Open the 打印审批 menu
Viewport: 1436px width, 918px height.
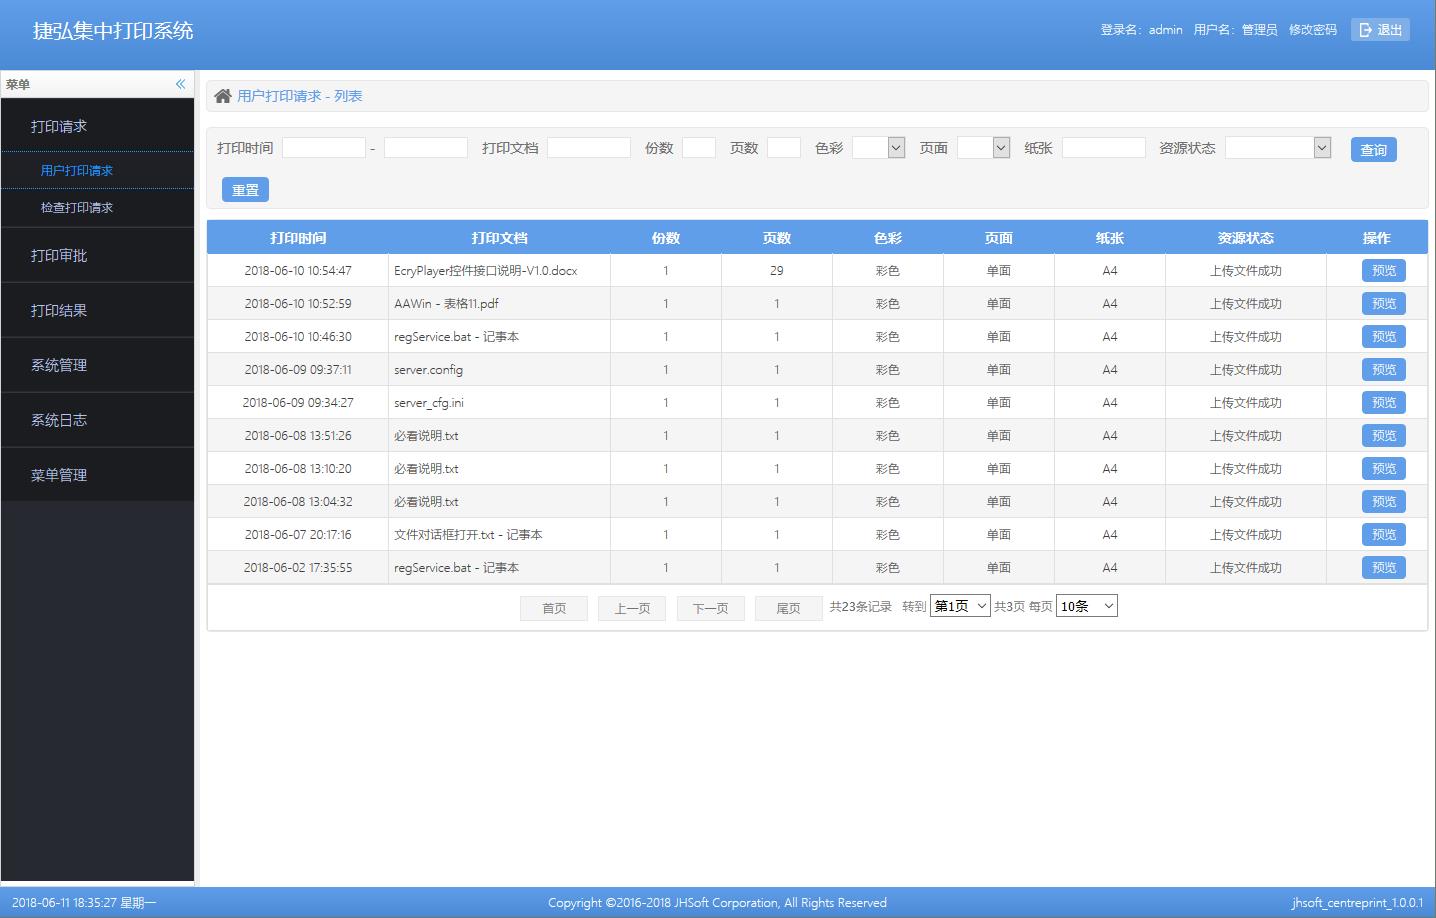[97, 255]
